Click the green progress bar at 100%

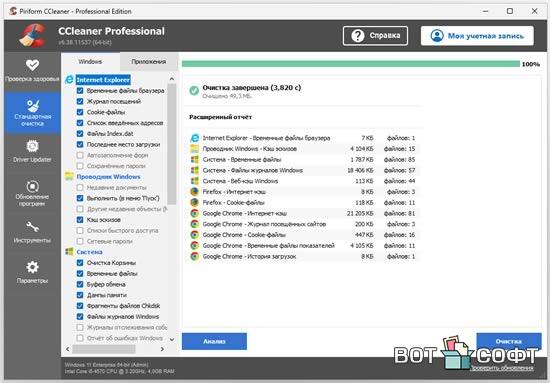351,64
